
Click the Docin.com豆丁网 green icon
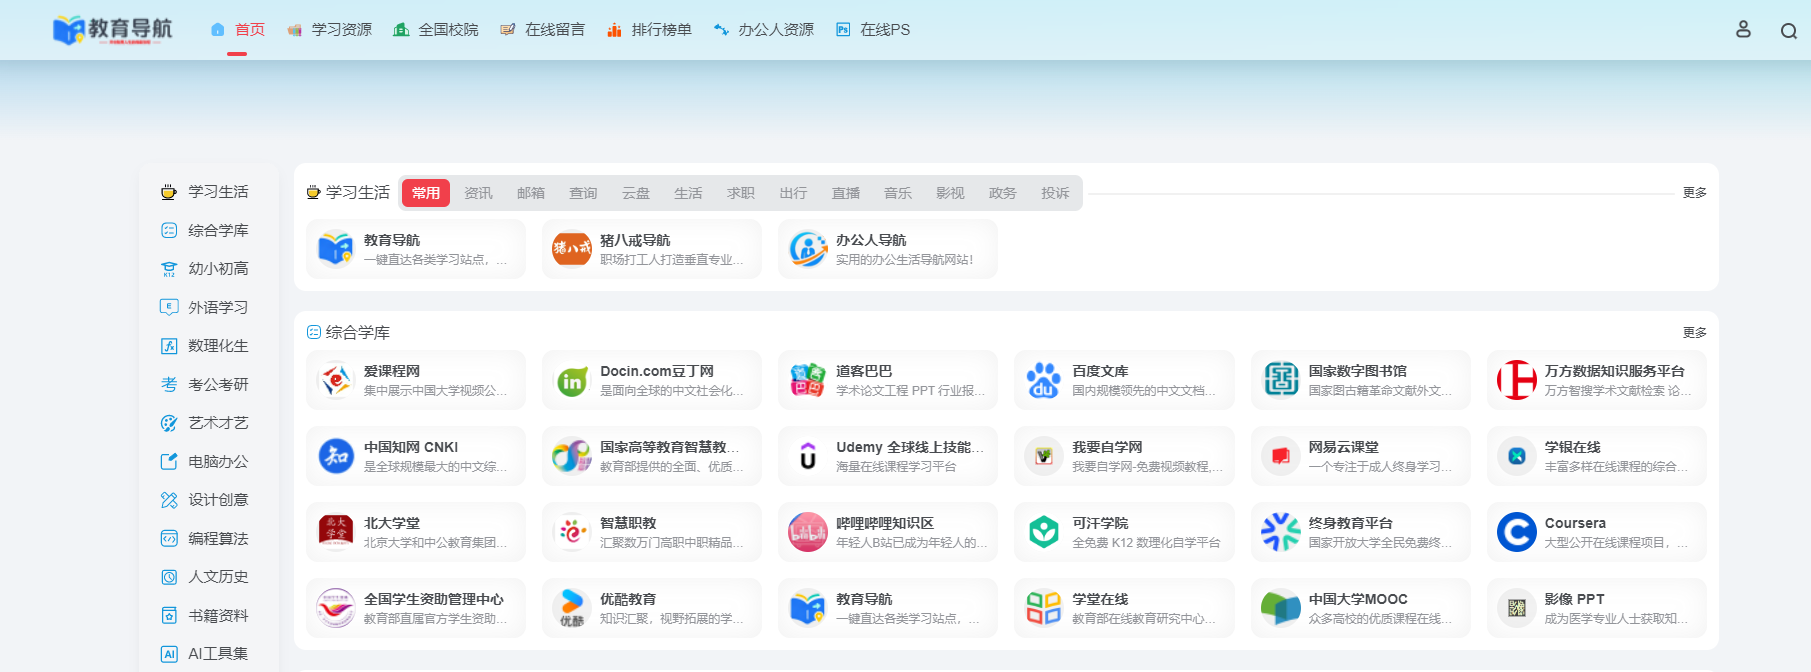point(572,380)
